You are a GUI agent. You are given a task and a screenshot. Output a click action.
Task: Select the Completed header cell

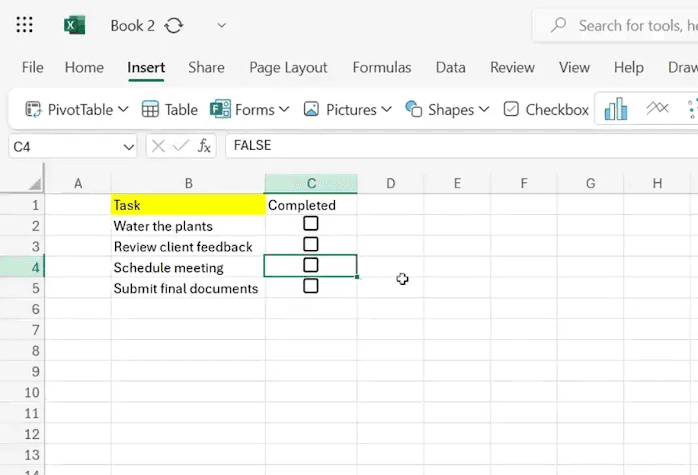pos(311,205)
